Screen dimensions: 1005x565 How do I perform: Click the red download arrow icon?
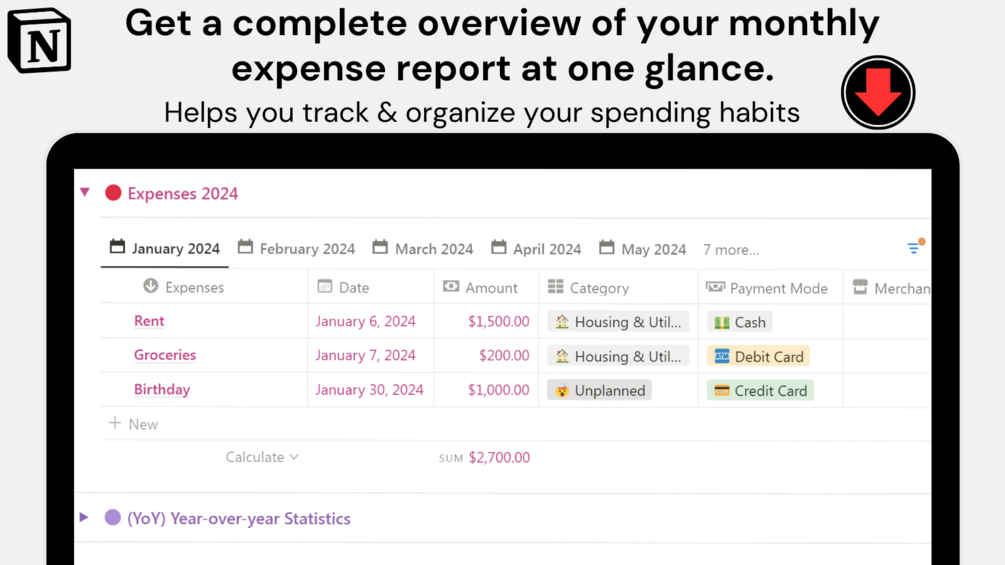tap(878, 93)
